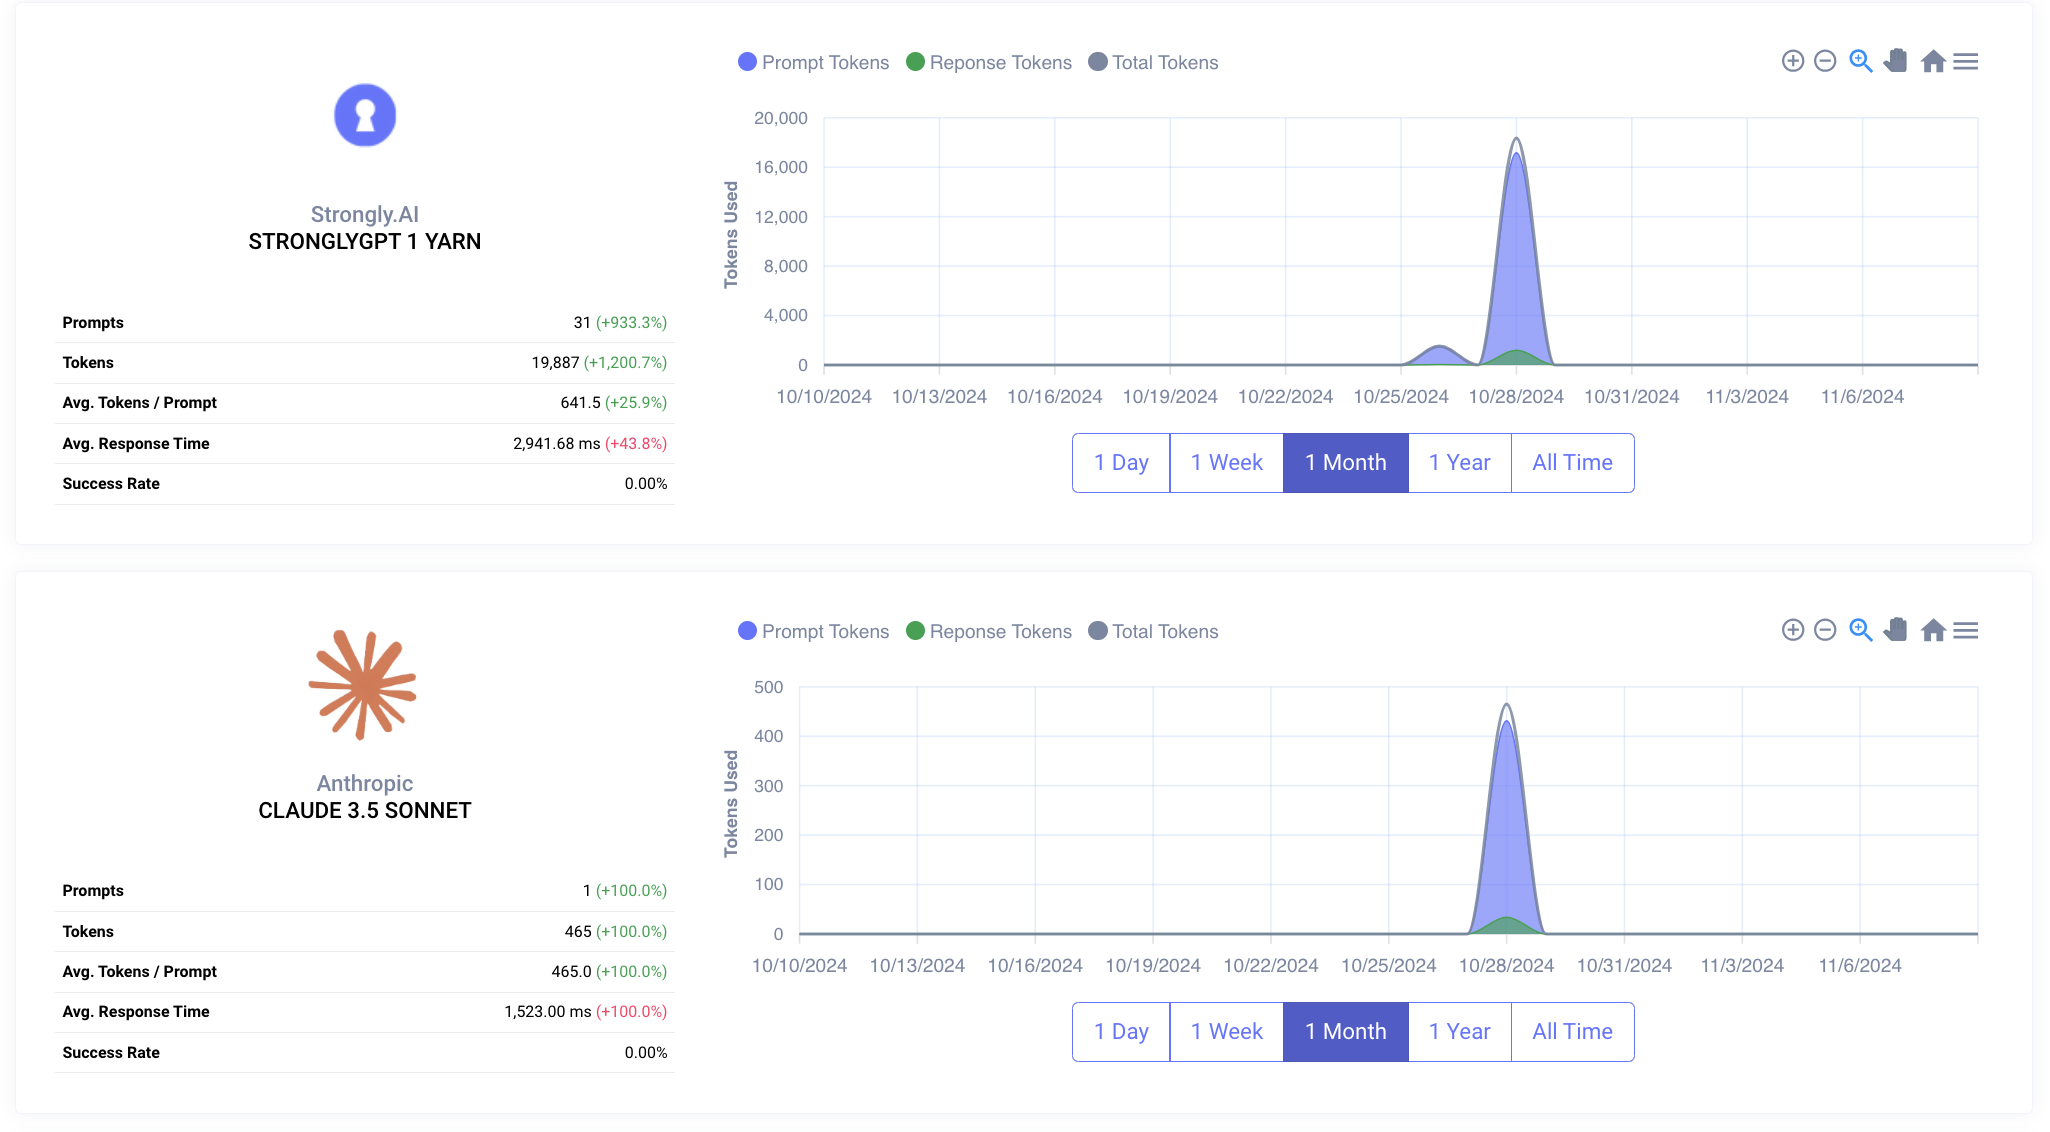The image size is (2050, 1132).
Task: Reset zoom with home icon, StronglyGPT chart
Action: pyautogui.click(x=1933, y=61)
